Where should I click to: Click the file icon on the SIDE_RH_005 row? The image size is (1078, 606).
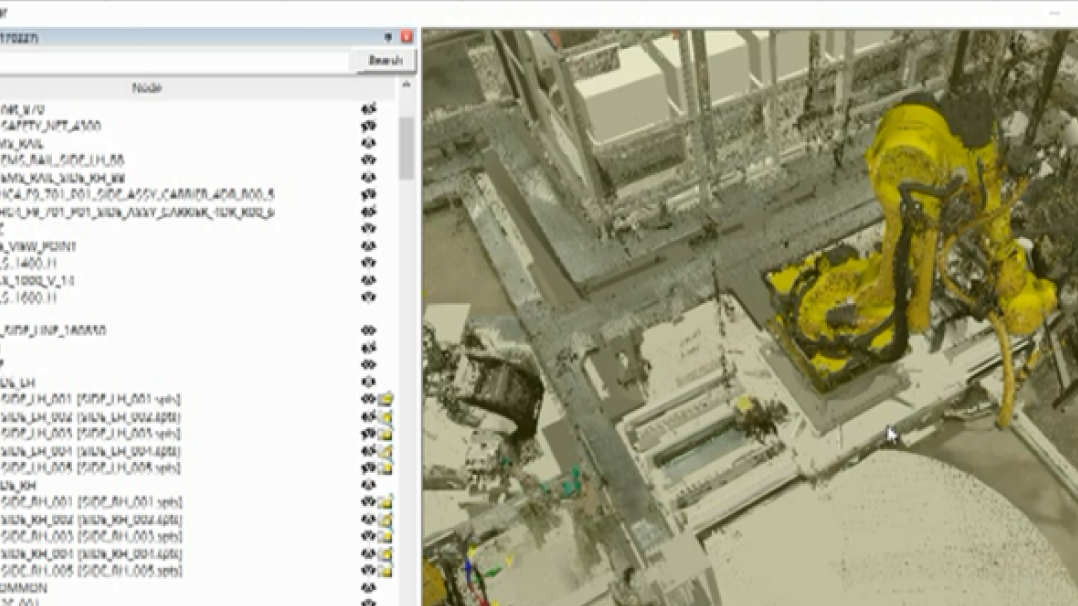click(x=386, y=570)
